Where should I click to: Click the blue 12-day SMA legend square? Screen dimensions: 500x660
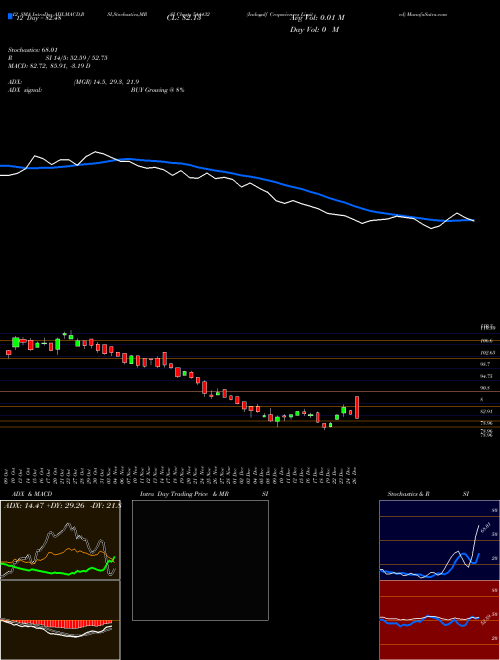[x=10, y=16]
